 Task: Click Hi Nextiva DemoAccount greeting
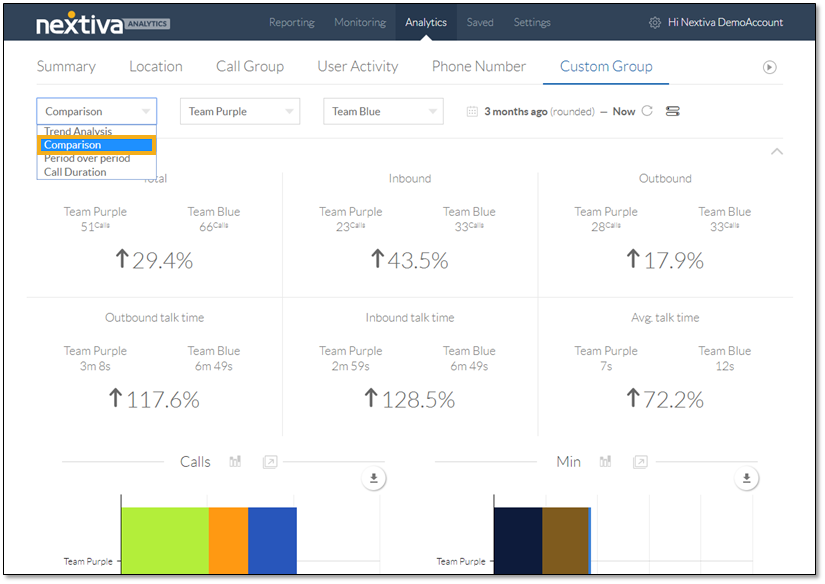coord(725,23)
